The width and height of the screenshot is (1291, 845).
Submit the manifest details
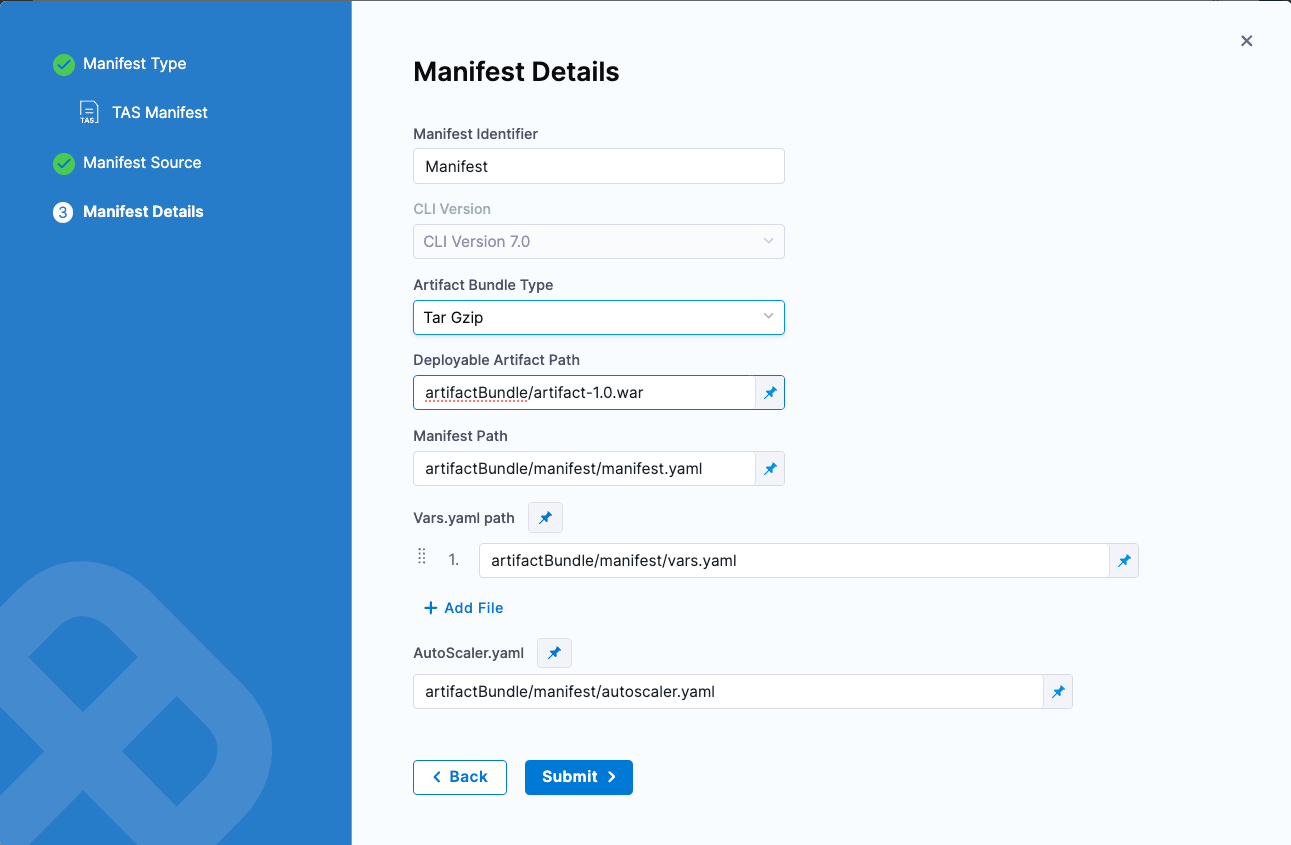(578, 777)
